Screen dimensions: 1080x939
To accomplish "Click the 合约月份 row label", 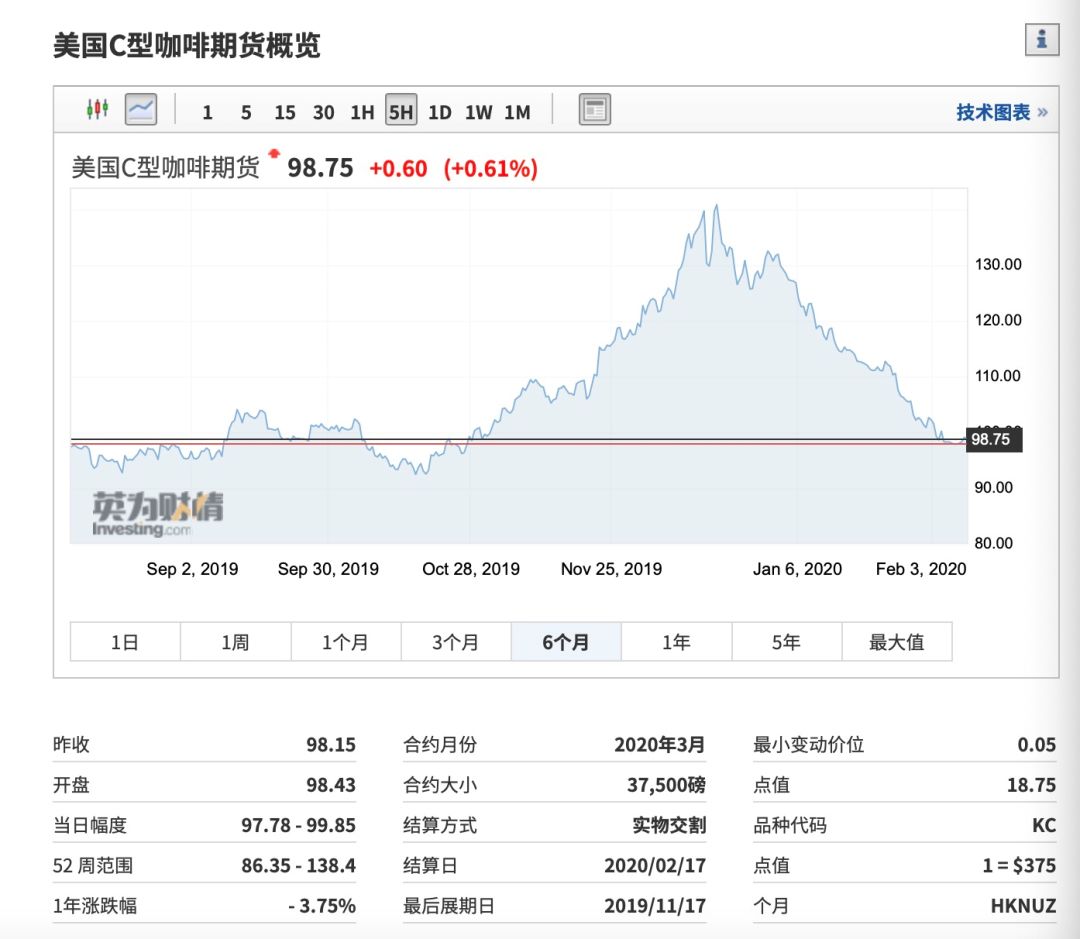I will (440, 745).
